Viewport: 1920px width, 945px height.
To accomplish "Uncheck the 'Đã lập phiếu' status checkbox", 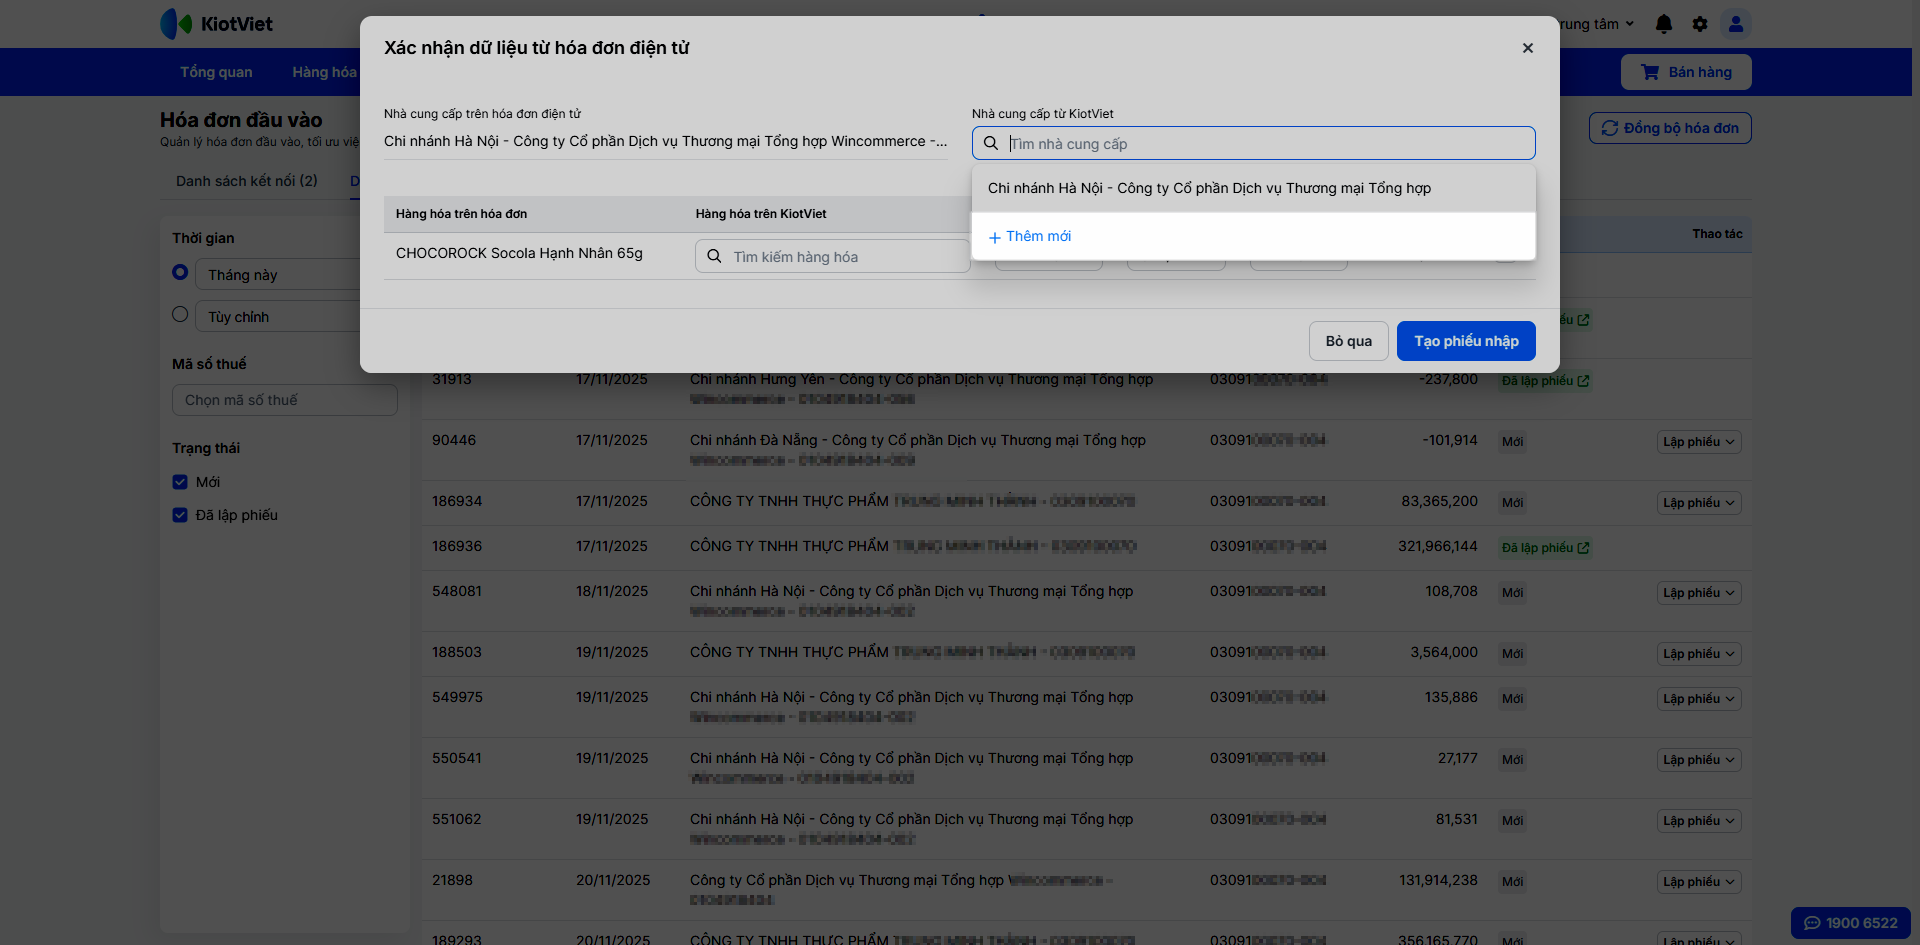I will [x=180, y=515].
